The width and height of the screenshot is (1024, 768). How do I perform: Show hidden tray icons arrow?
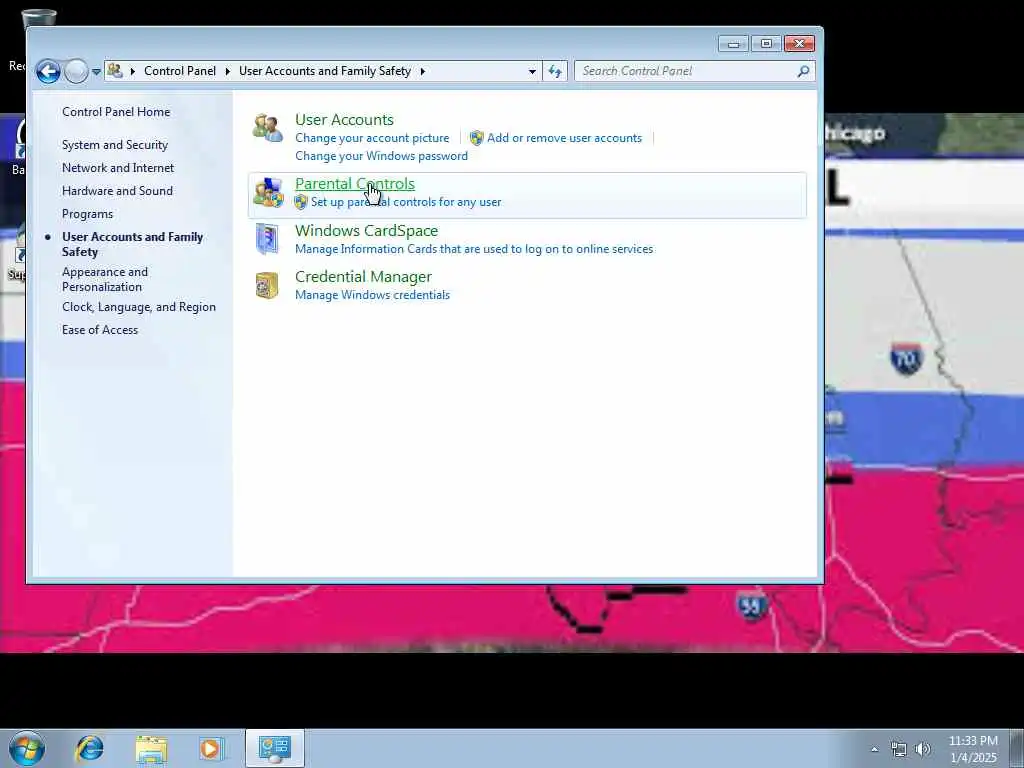pos(874,749)
